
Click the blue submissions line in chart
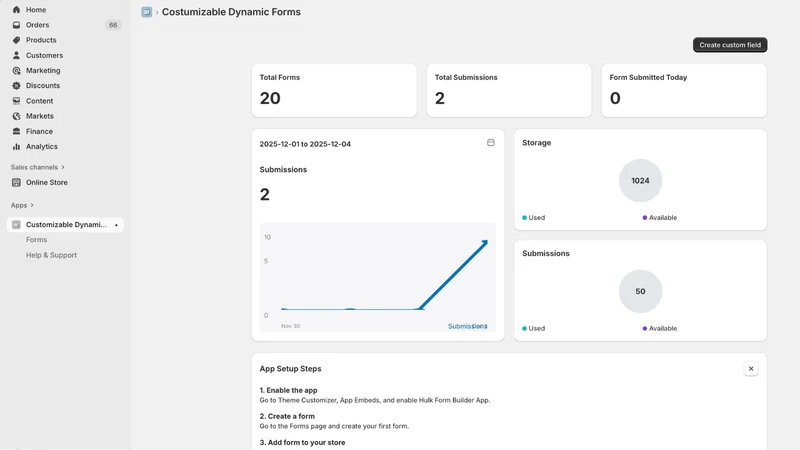453,276
